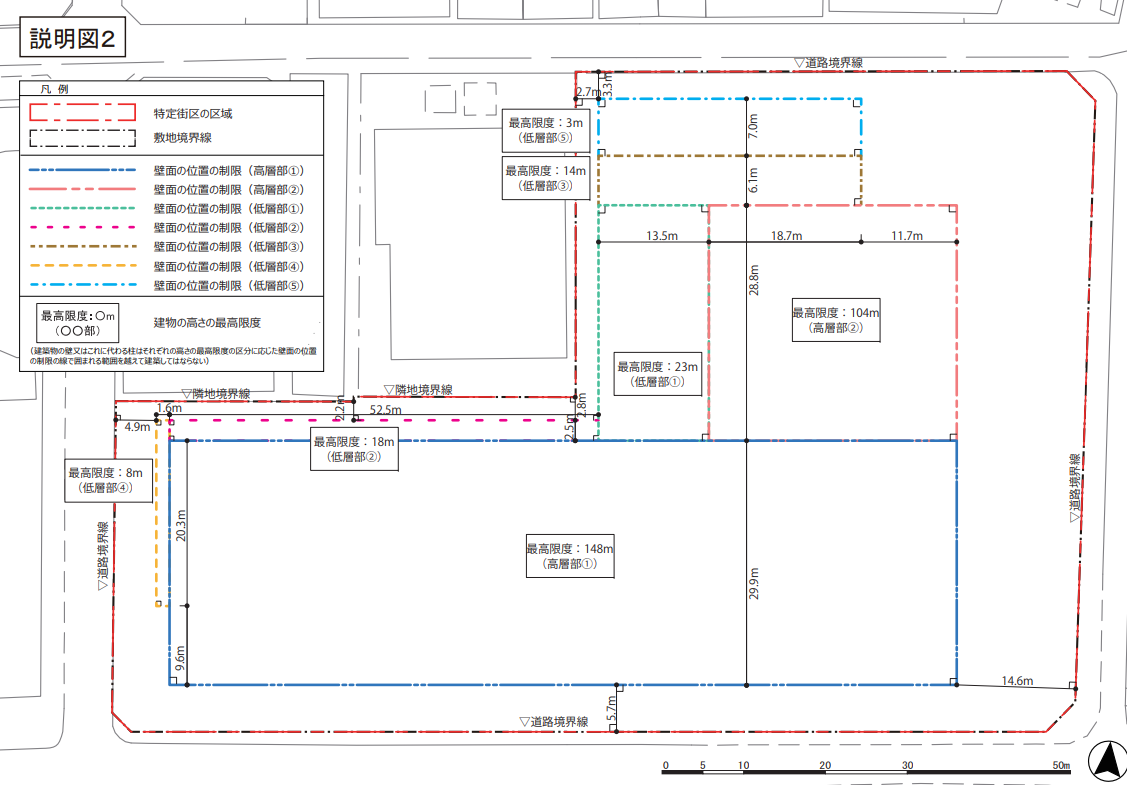Click the 最高限度：104m 高層部② label

click(x=836, y=320)
